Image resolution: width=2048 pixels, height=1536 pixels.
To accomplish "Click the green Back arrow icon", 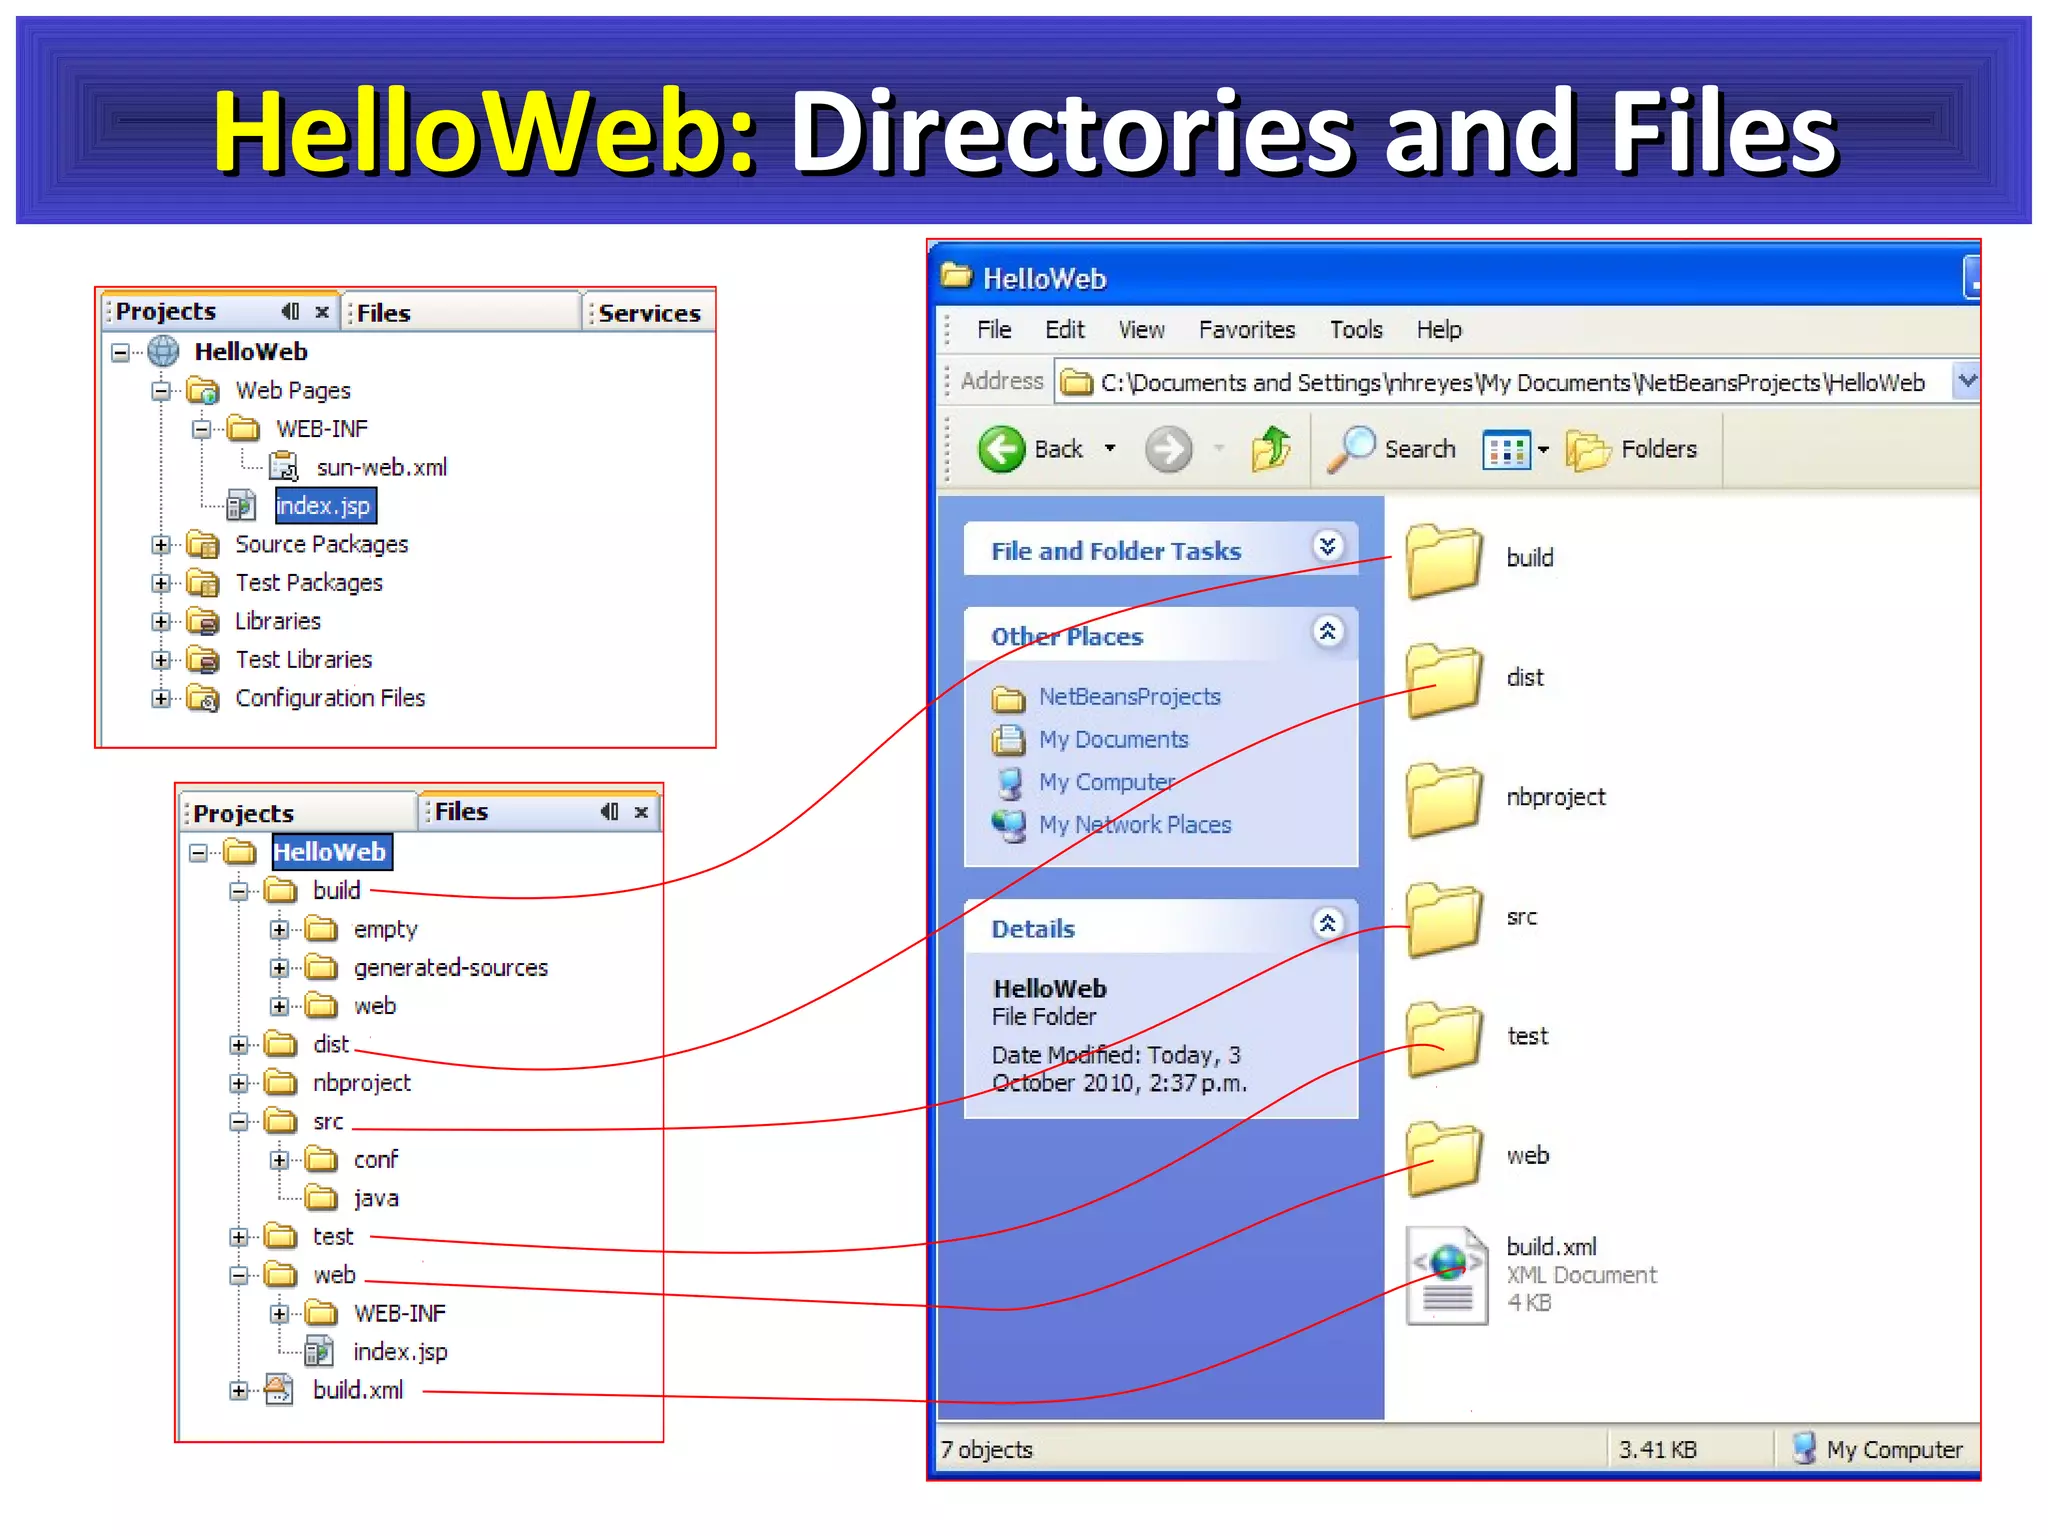I will pyautogui.click(x=1001, y=449).
